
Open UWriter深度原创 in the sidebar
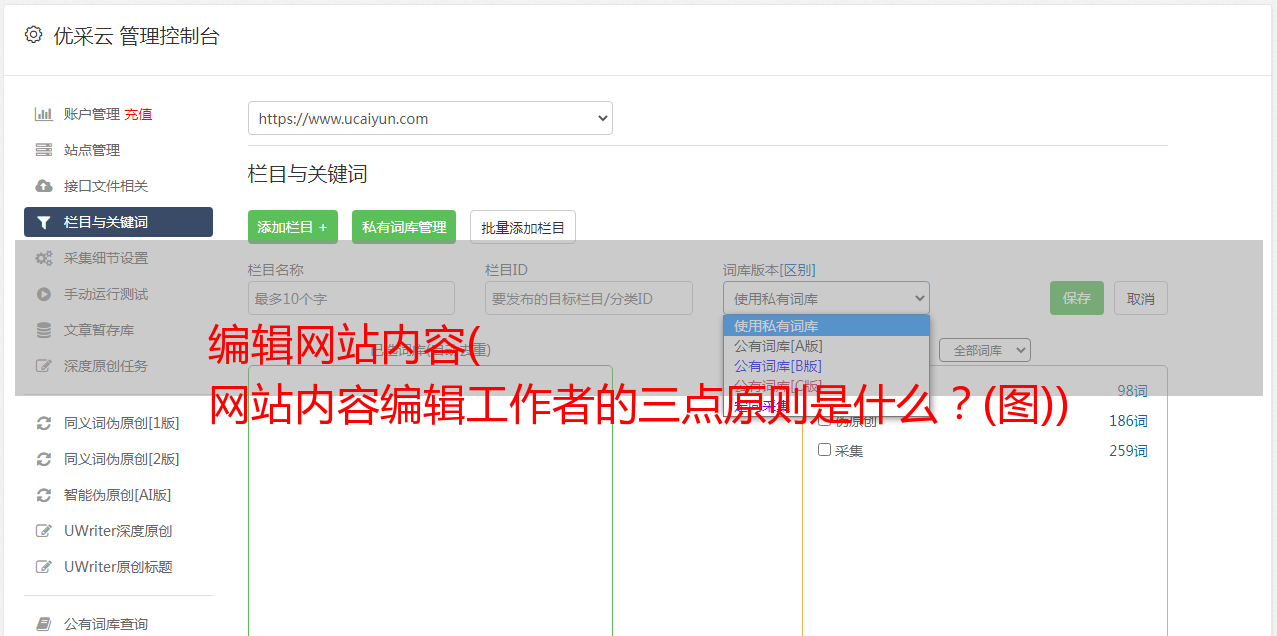118,531
